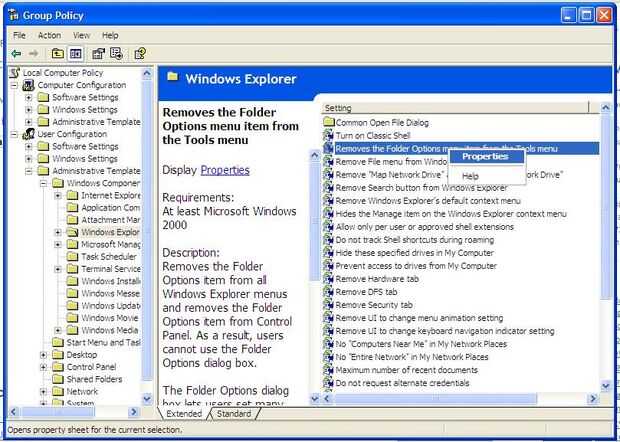Image resolution: width=620 pixels, height=442 pixels.
Task: Click the Common Open File Dialog folder icon
Action: [x=329, y=122]
